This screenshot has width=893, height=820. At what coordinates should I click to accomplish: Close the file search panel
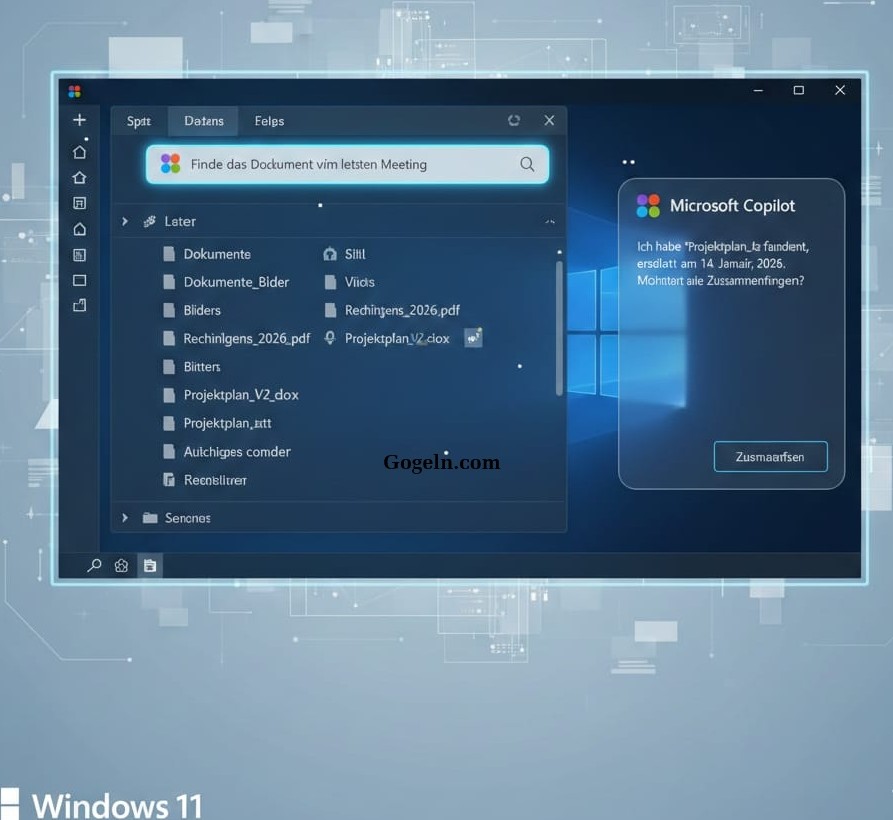(549, 121)
